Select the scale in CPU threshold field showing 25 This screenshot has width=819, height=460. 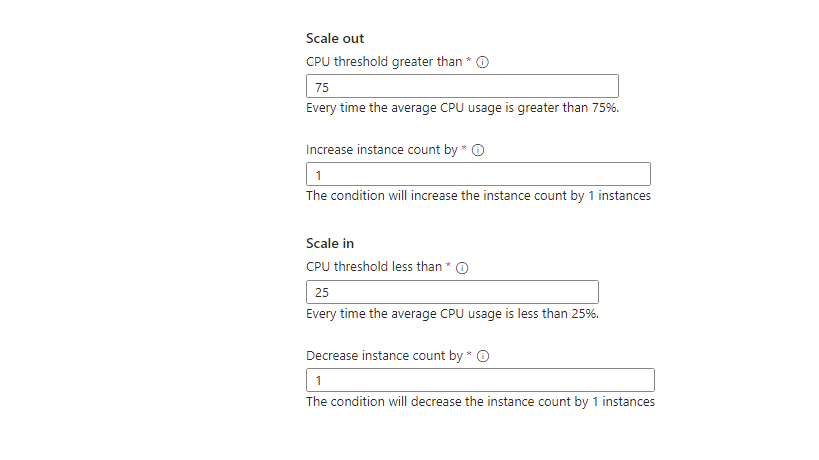(x=452, y=292)
